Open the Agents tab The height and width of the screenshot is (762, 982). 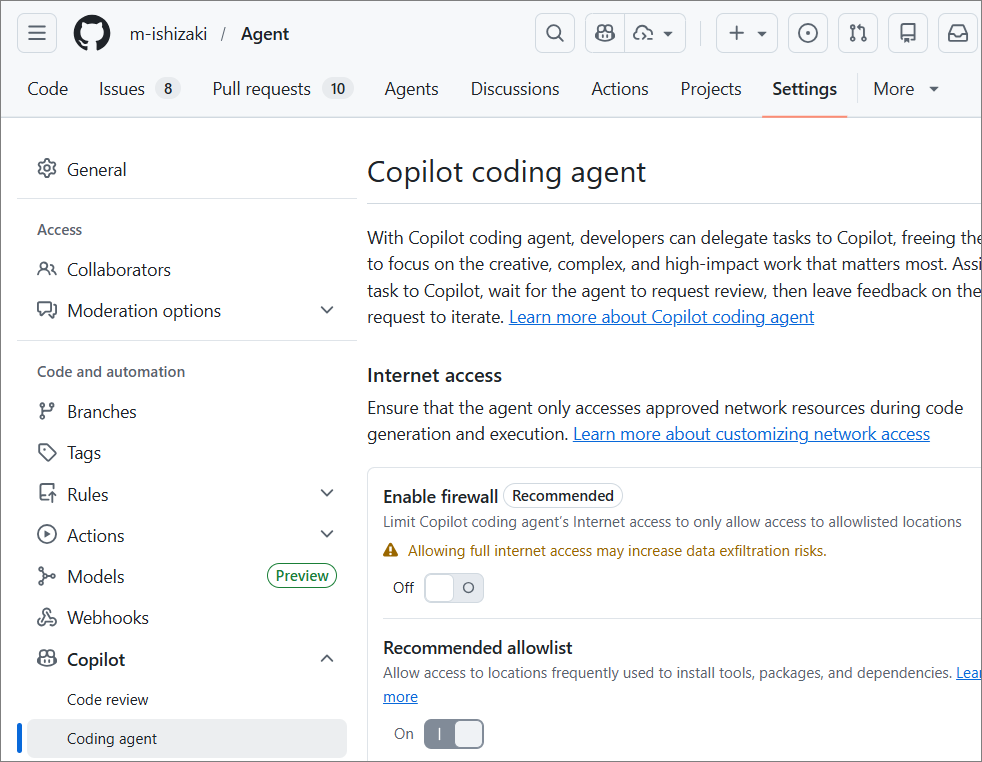click(x=411, y=89)
